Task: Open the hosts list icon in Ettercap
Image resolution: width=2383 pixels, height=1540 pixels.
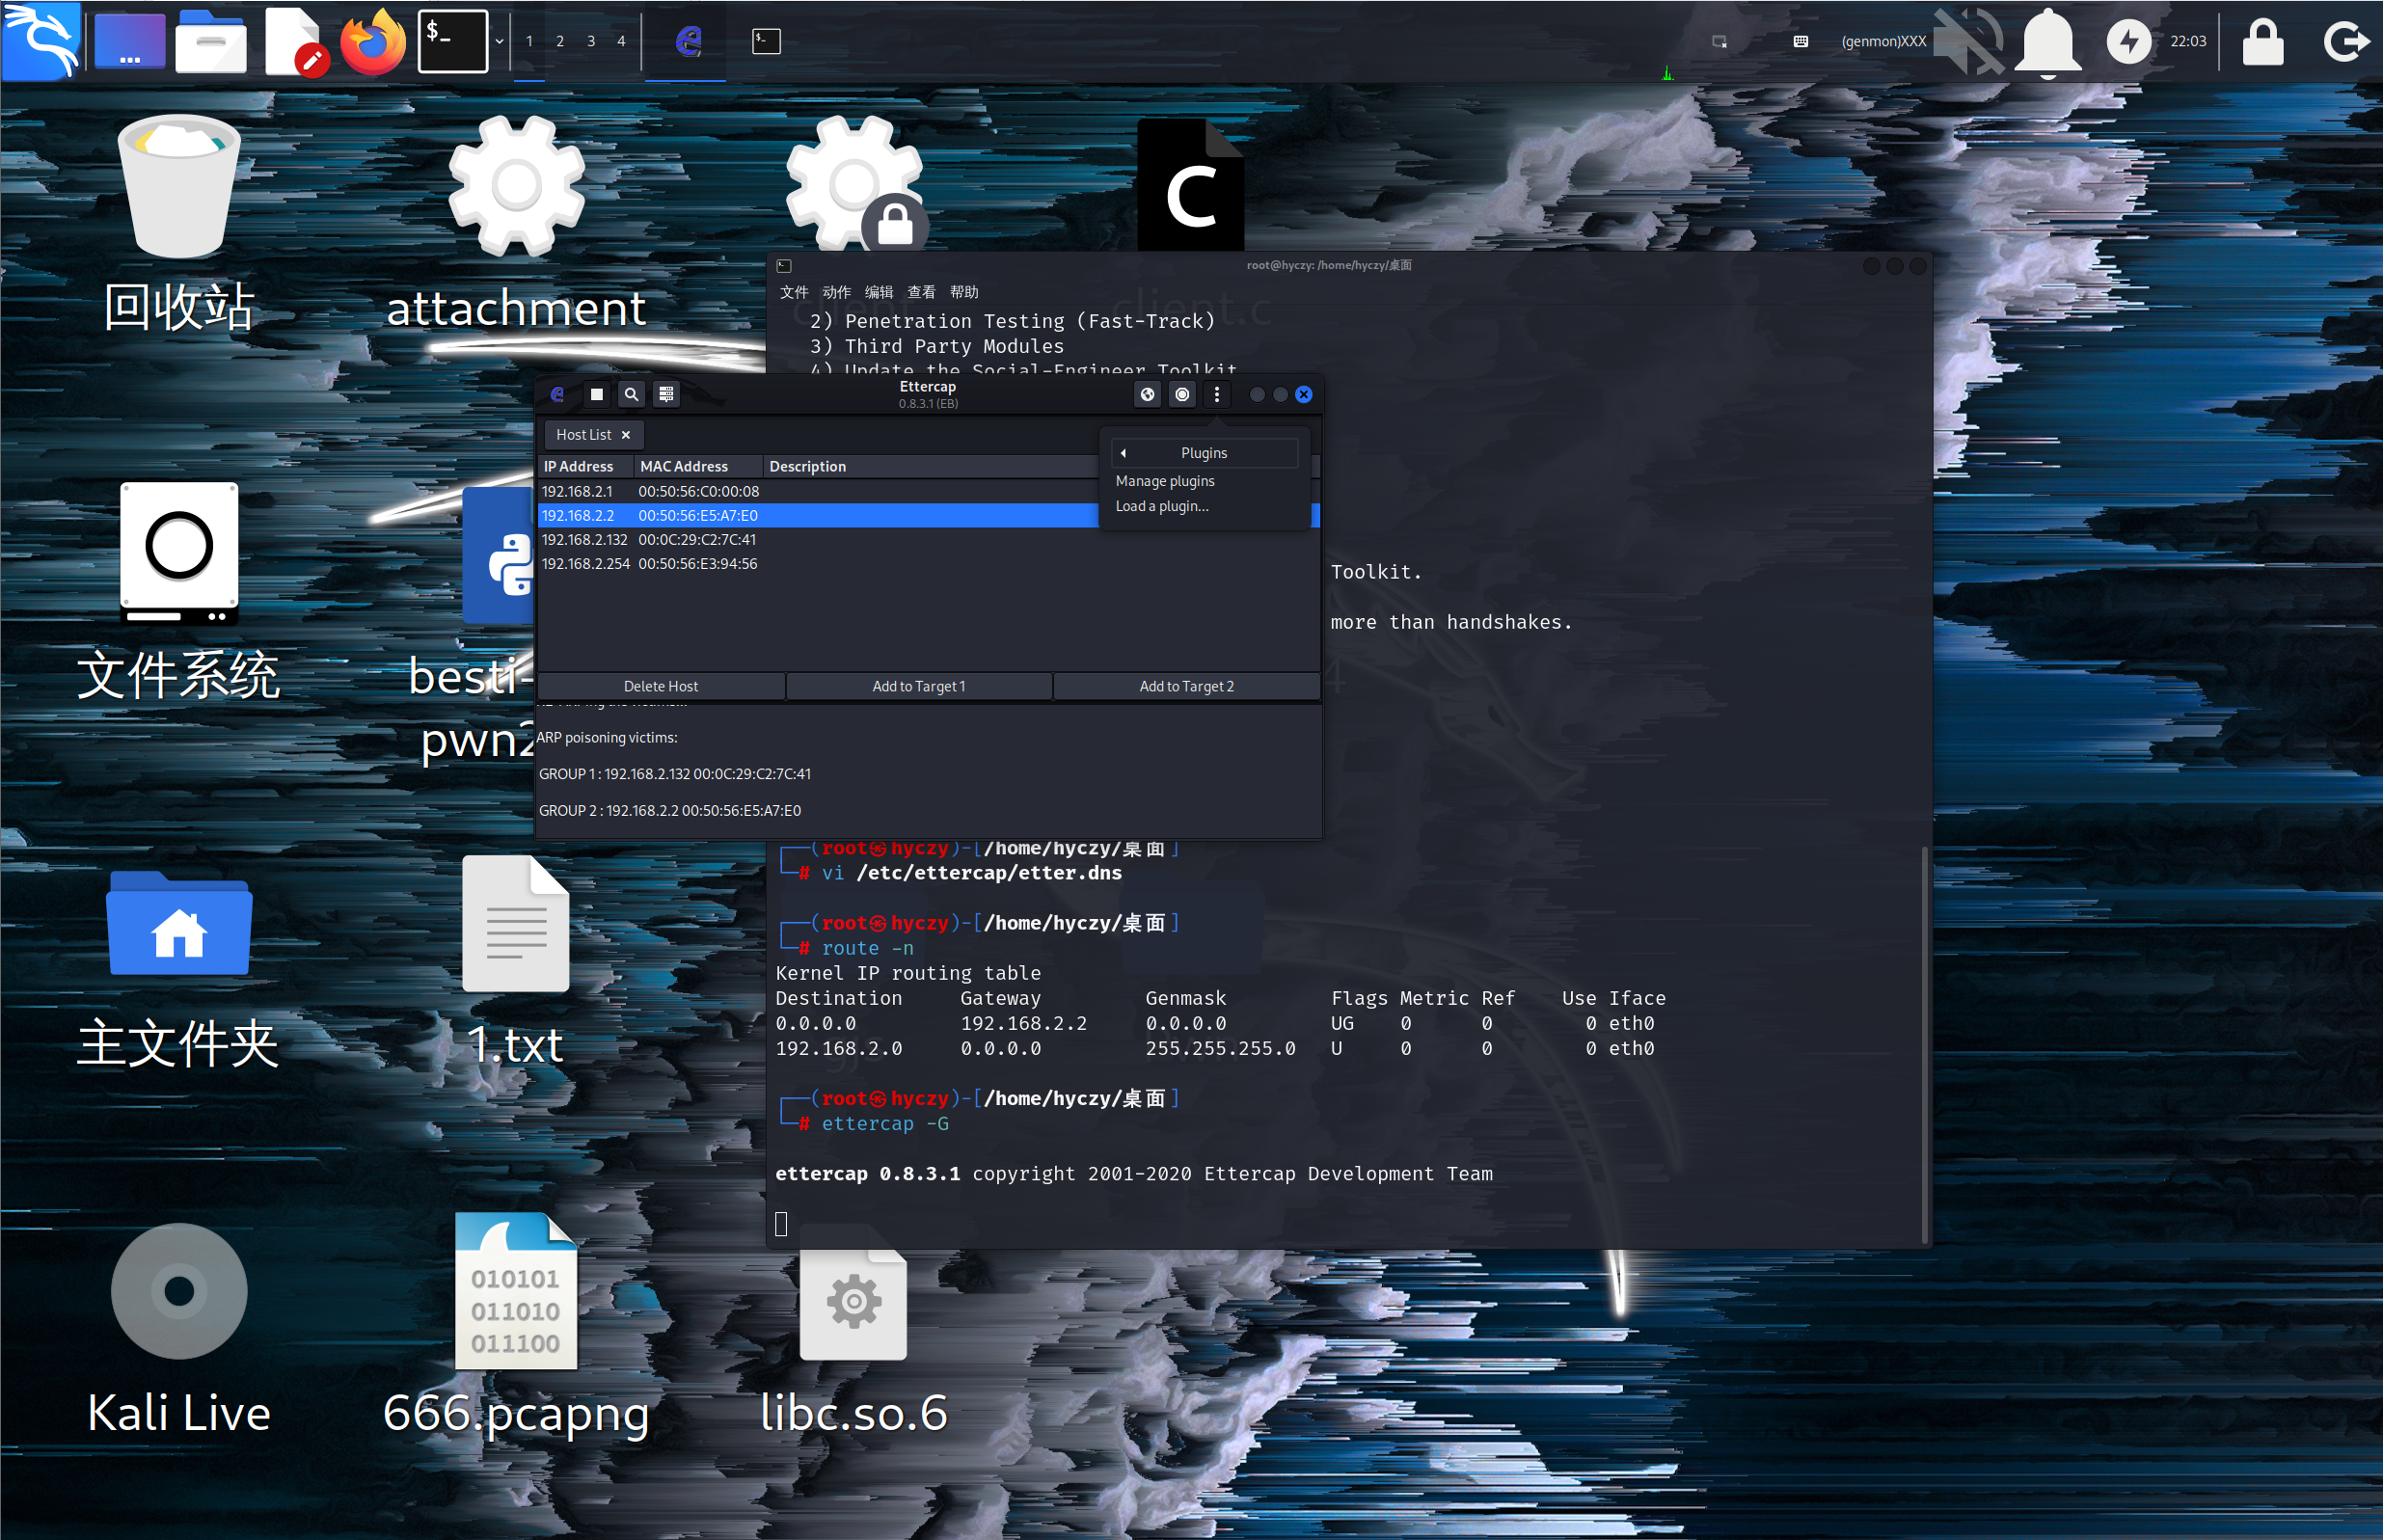Action: [666, 394]
